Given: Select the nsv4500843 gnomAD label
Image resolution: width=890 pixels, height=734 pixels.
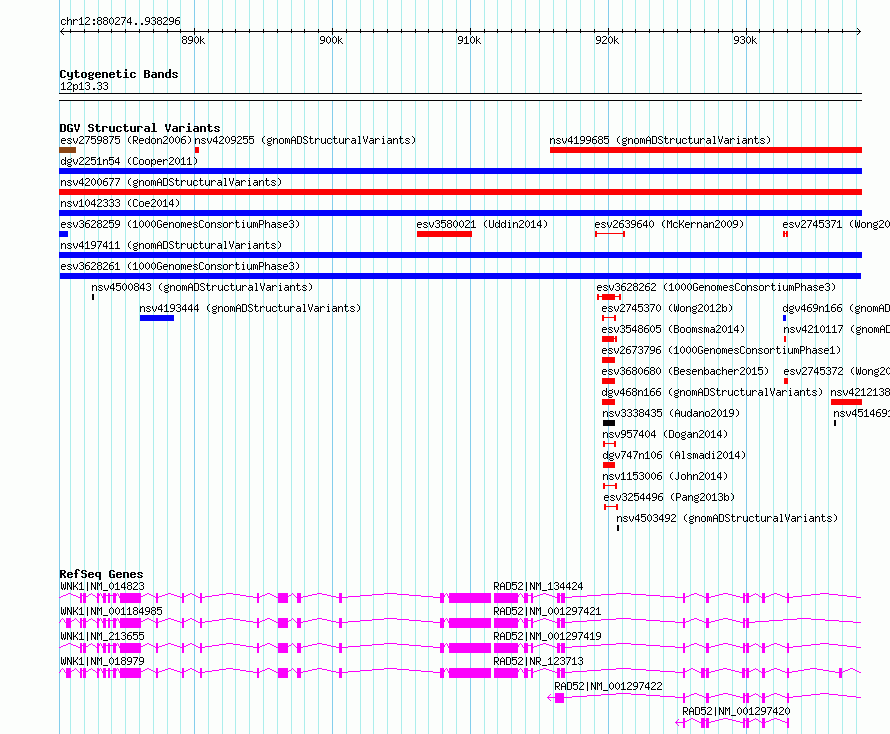Looking at the screenshot, I should coord(202,287).
